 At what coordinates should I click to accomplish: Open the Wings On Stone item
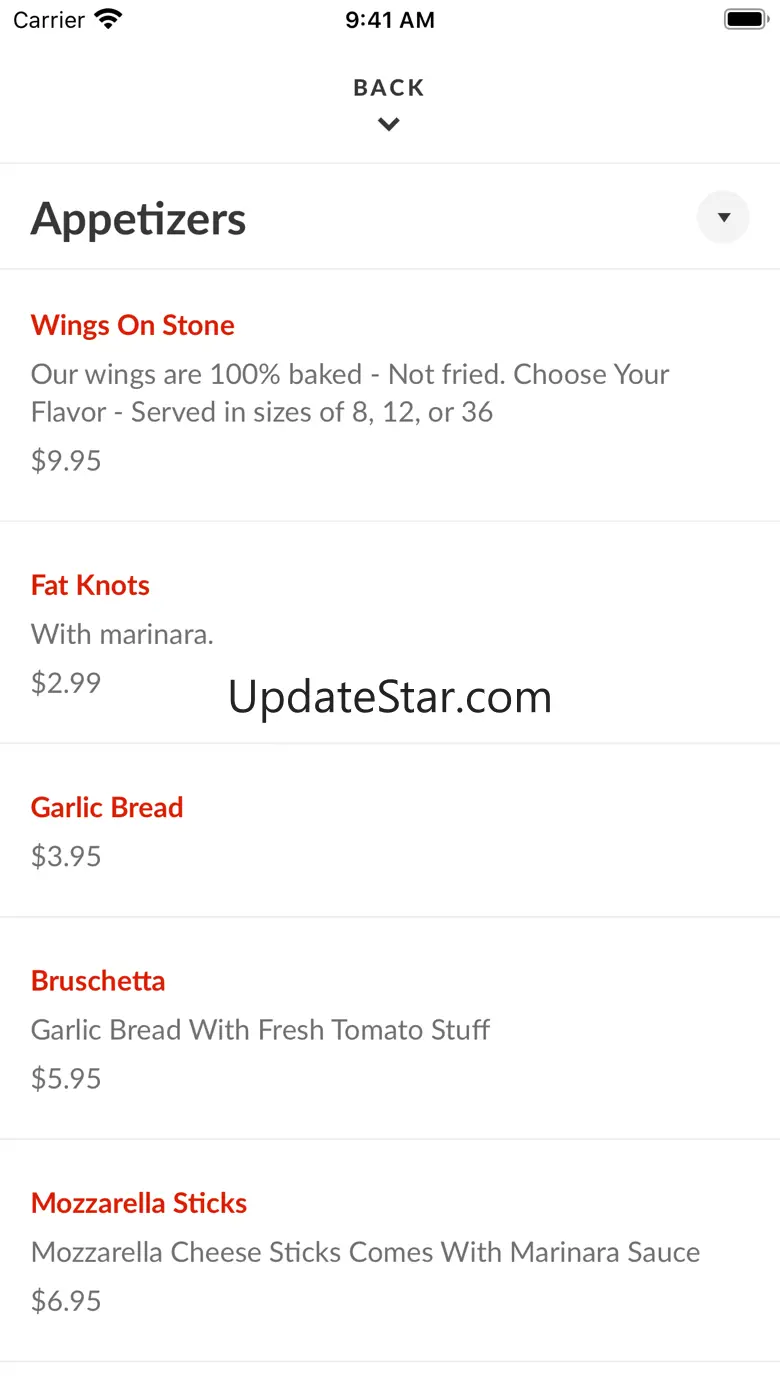pyautogui.click(x=133, y=325)
